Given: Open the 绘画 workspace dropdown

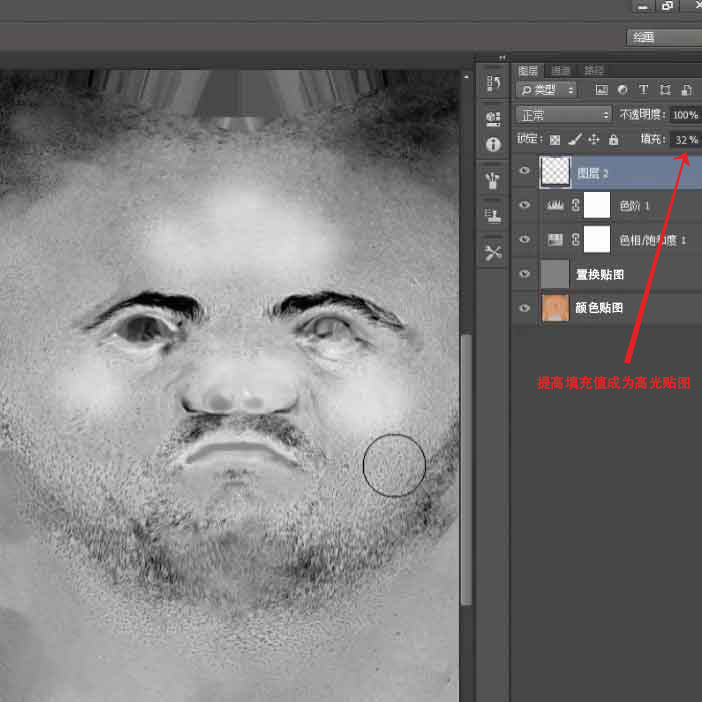Looking at the screenshot, I should tap(663, 37).
